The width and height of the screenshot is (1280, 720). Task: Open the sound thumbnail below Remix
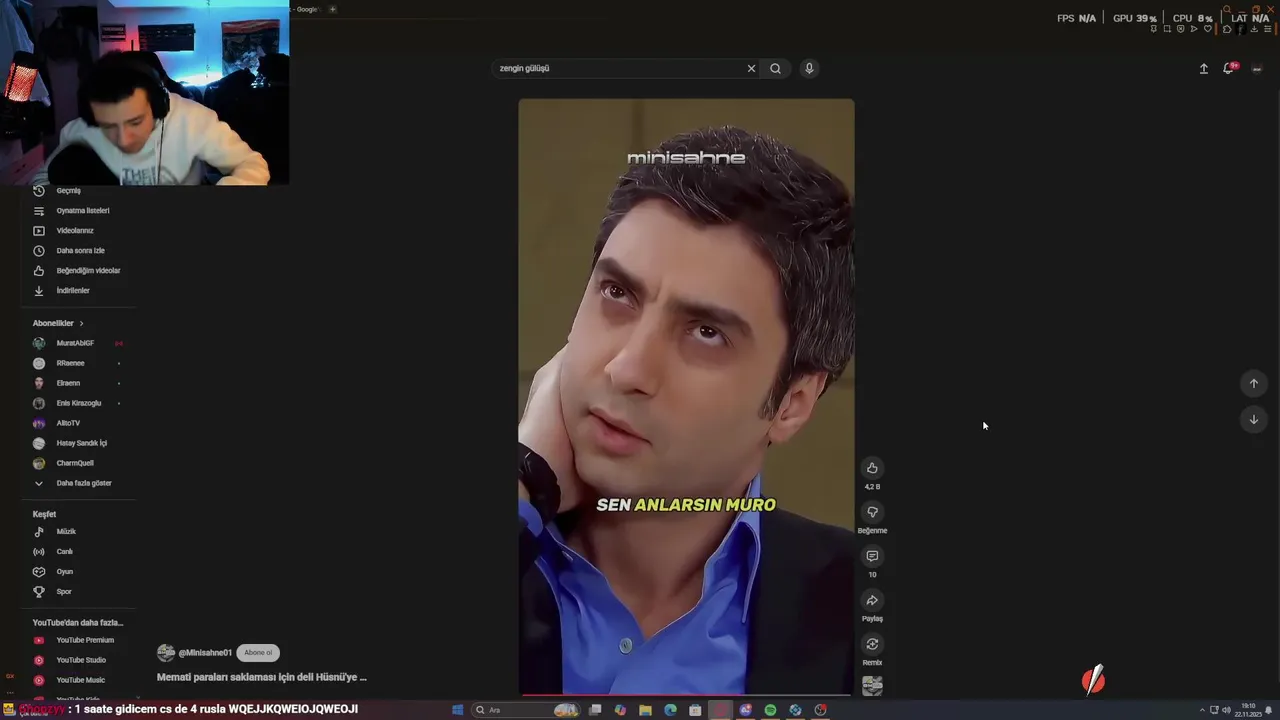pyautogui.click(x=872, y=685)
